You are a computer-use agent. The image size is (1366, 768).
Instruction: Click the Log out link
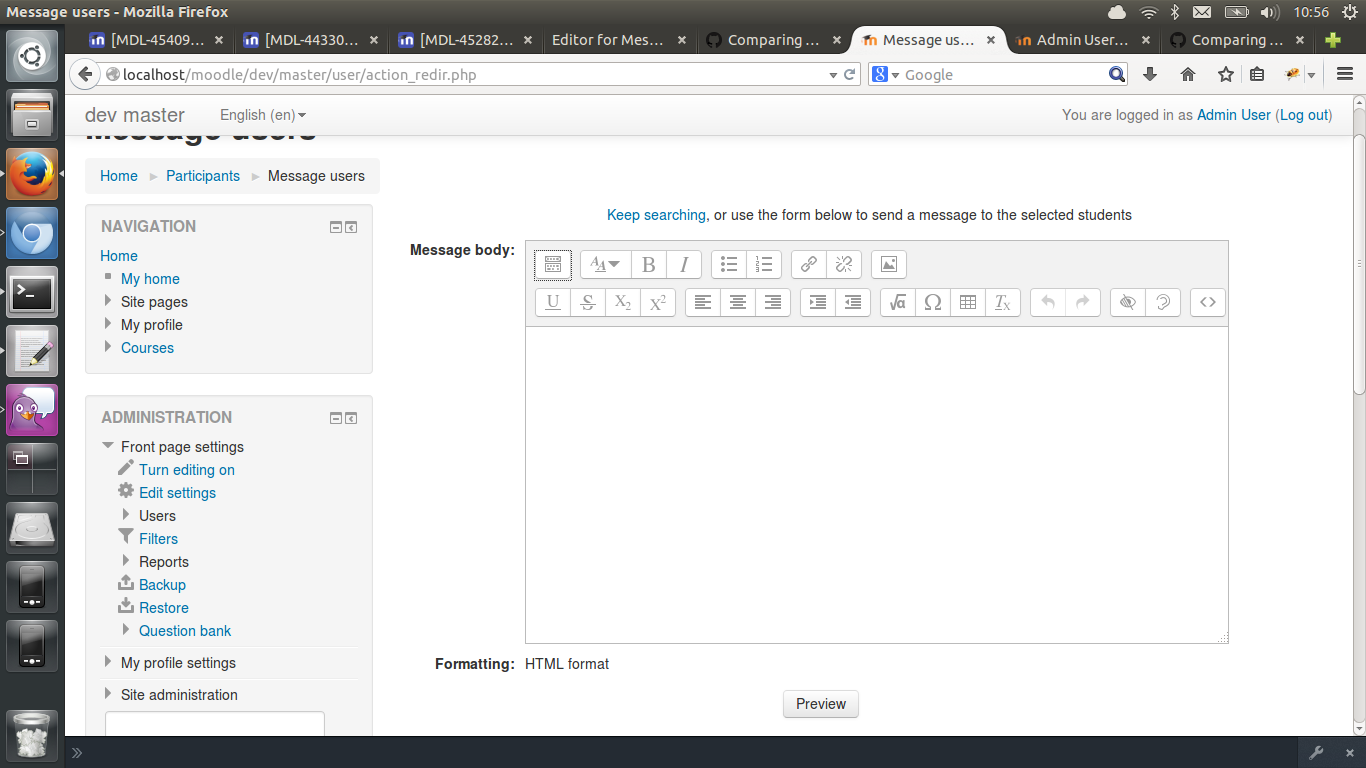1304,115
